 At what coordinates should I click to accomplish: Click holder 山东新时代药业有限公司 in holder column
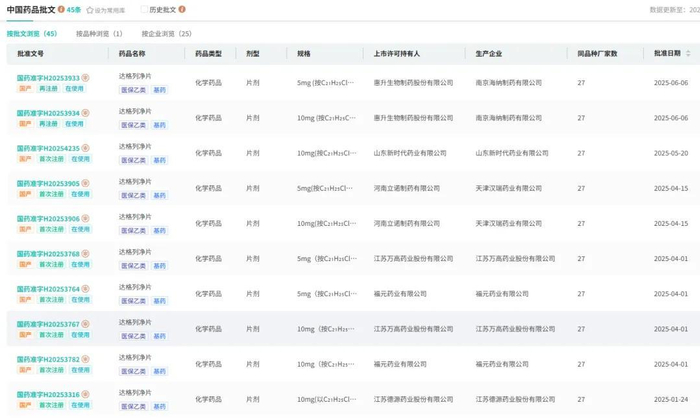pyautogui.click(x=410, y=153)
